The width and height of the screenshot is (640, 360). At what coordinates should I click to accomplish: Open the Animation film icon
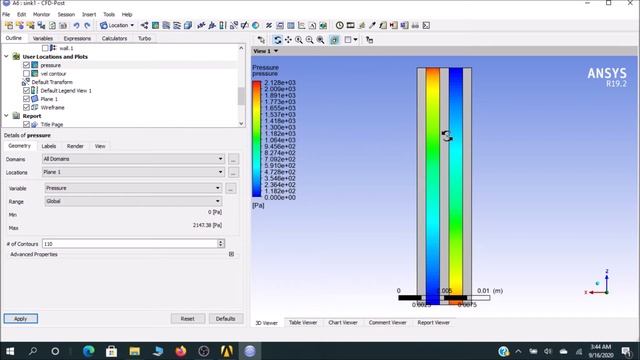tap(350, 25)
